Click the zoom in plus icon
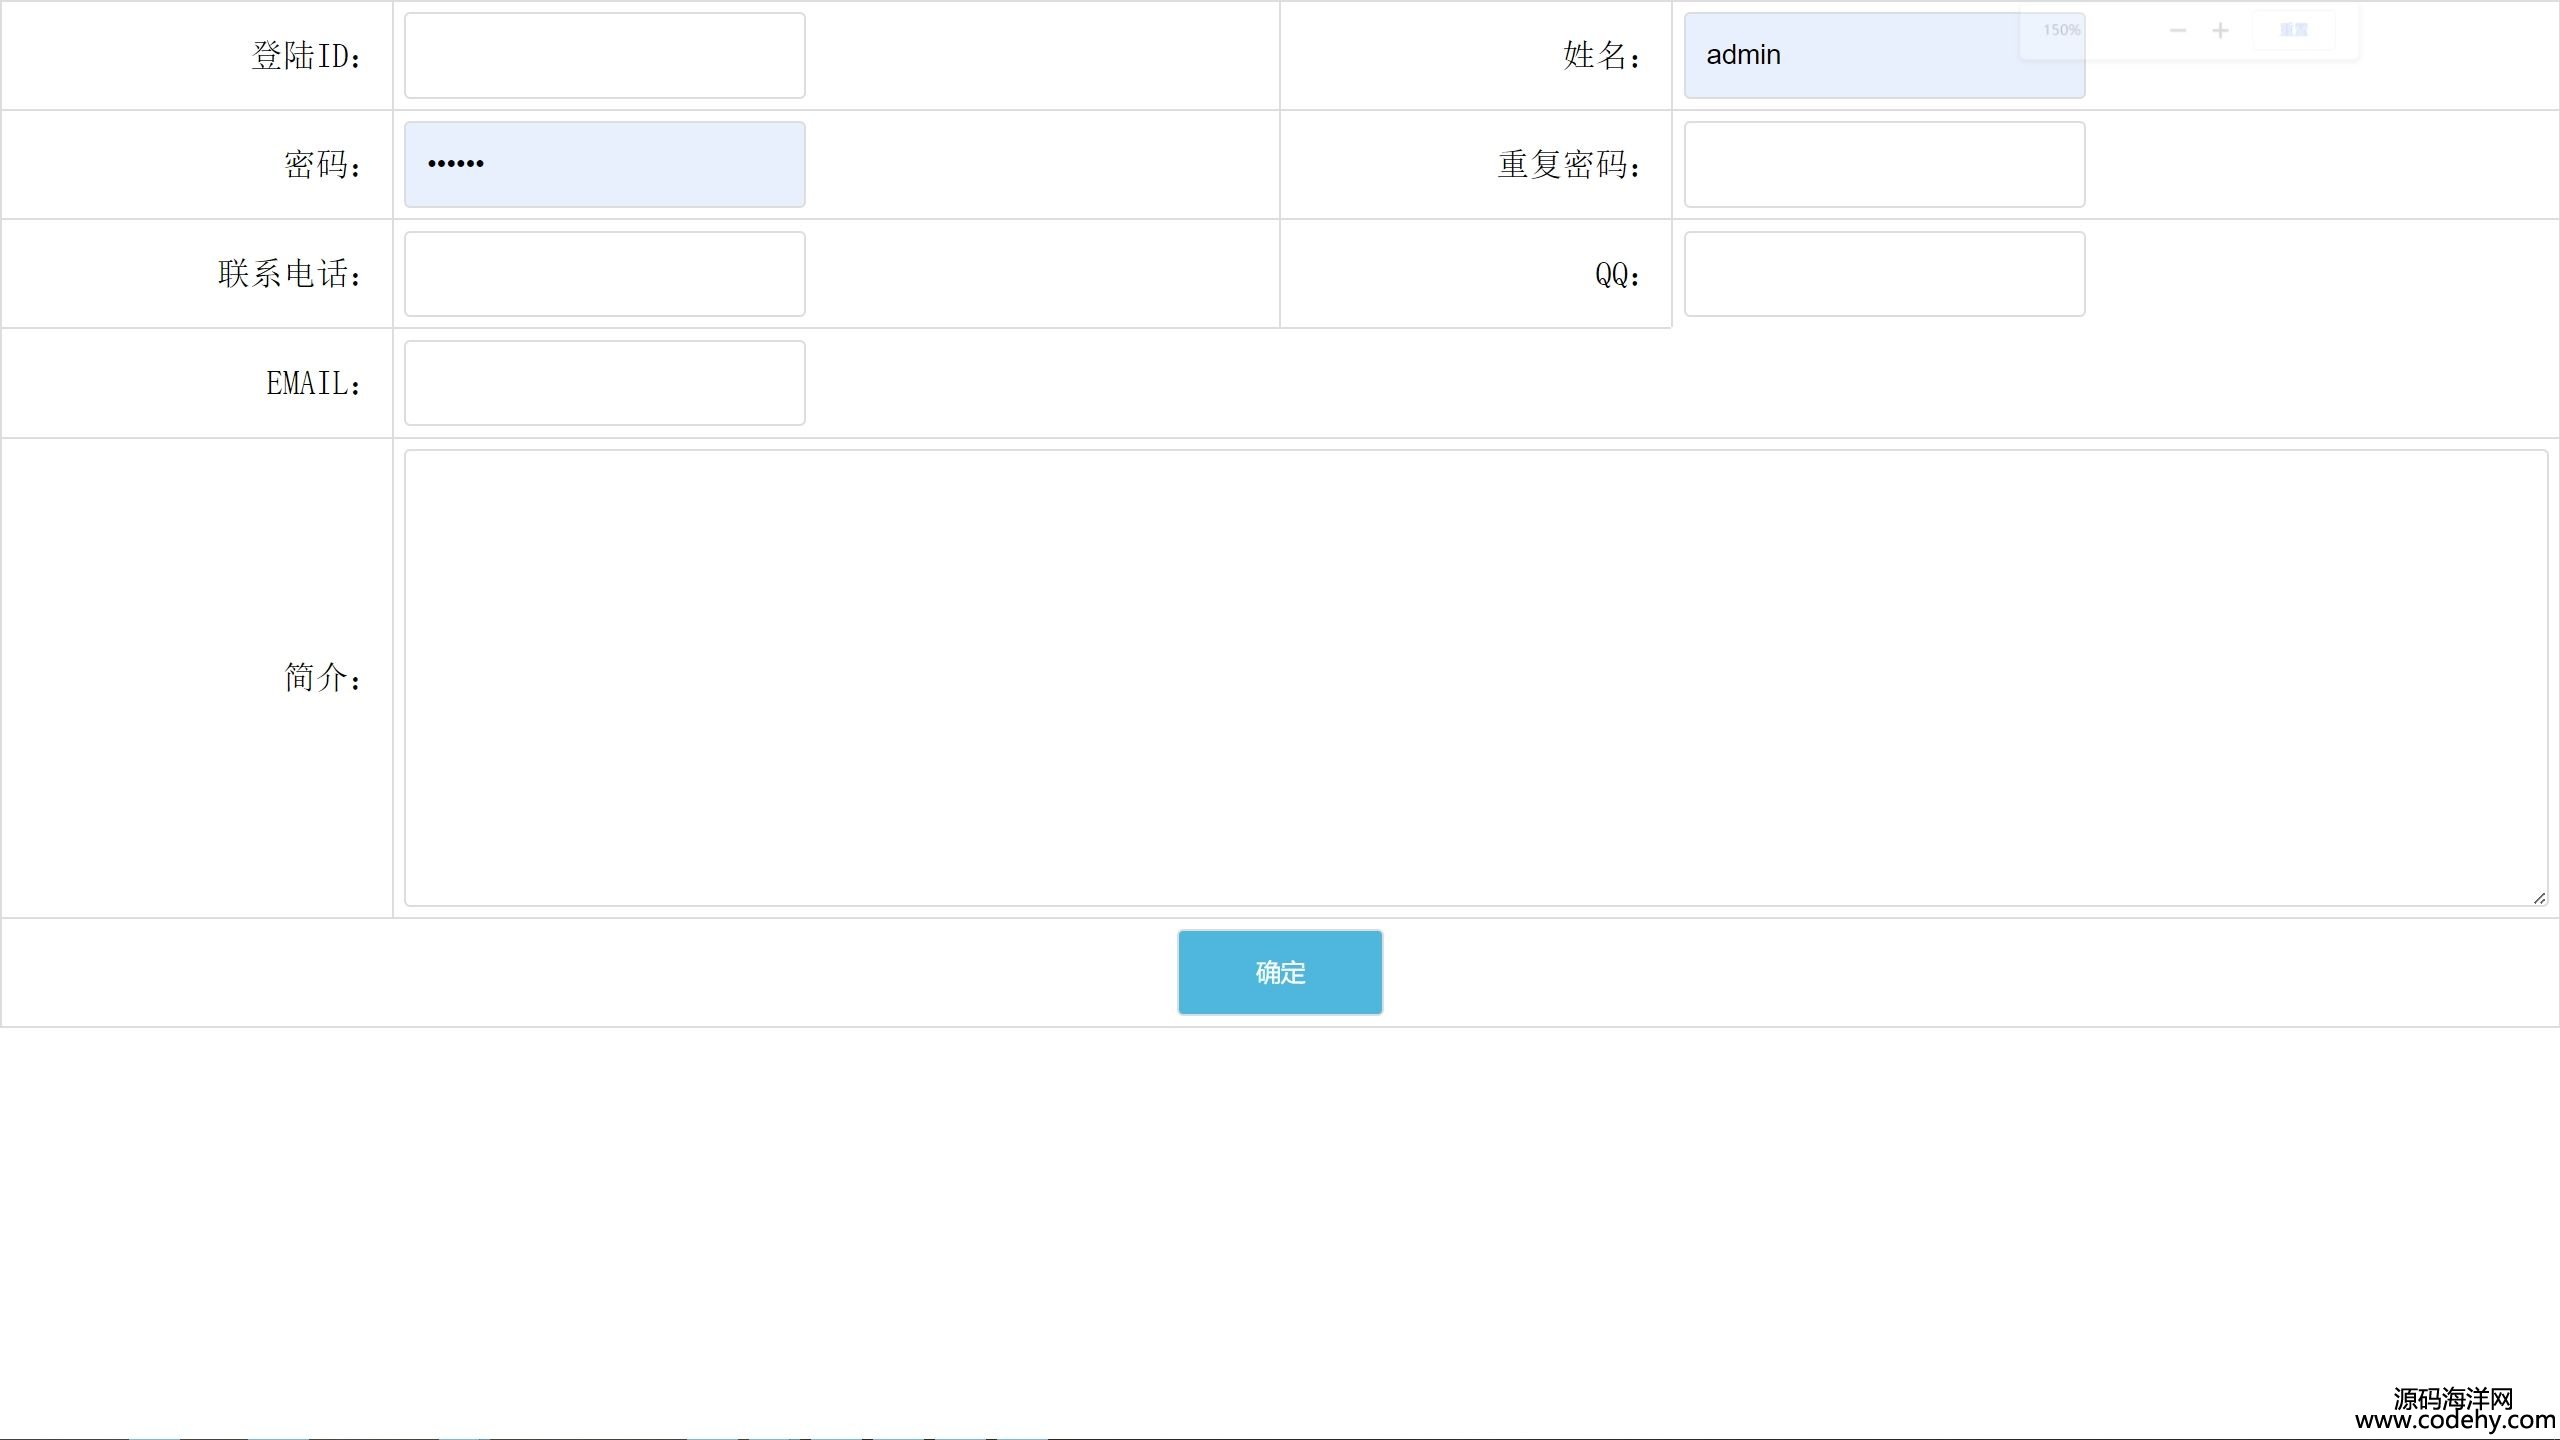Viewport: 2560px width, 1440px height. 2220,31
